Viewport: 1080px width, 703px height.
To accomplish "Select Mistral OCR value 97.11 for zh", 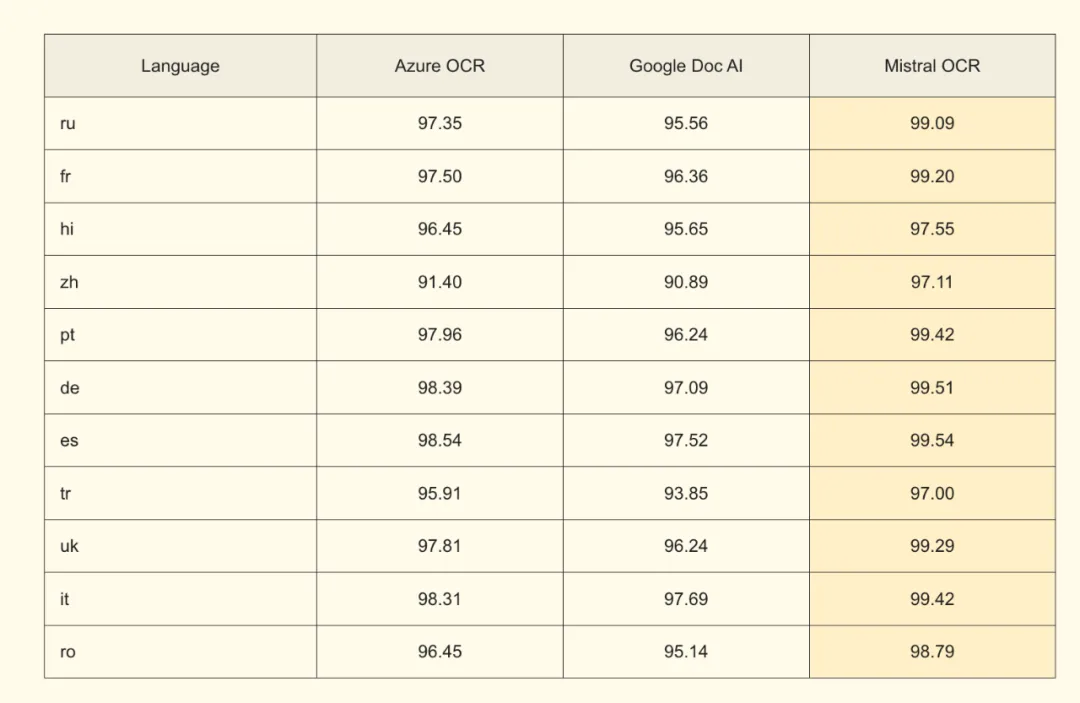I will pos(932,282).
